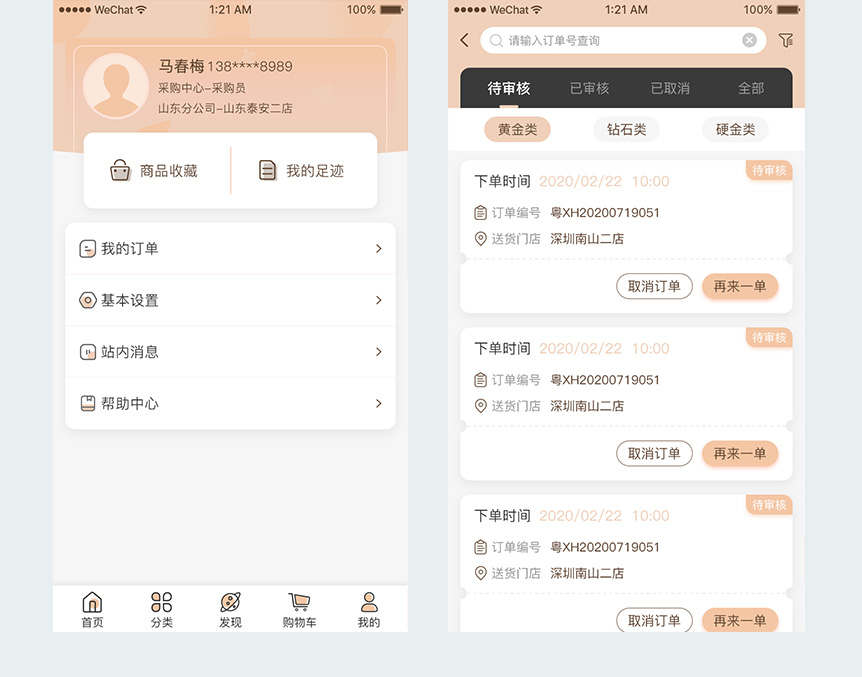Screen dimensions: 862x677
Task: Clear the search field with the X icon
Action: tap(749, 40)
